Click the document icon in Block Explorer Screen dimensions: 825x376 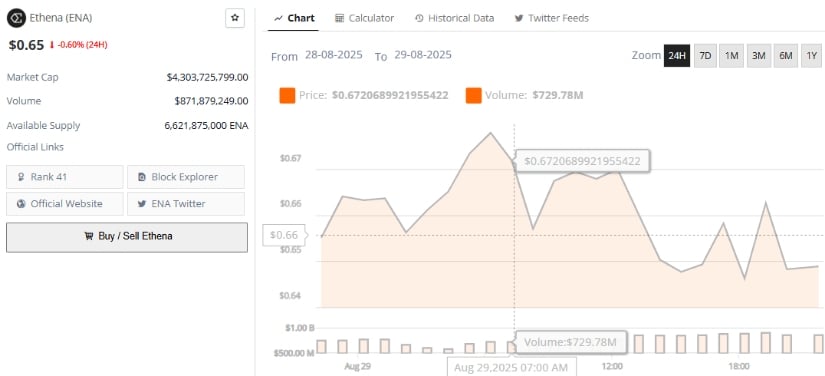(x=142, y=177)
